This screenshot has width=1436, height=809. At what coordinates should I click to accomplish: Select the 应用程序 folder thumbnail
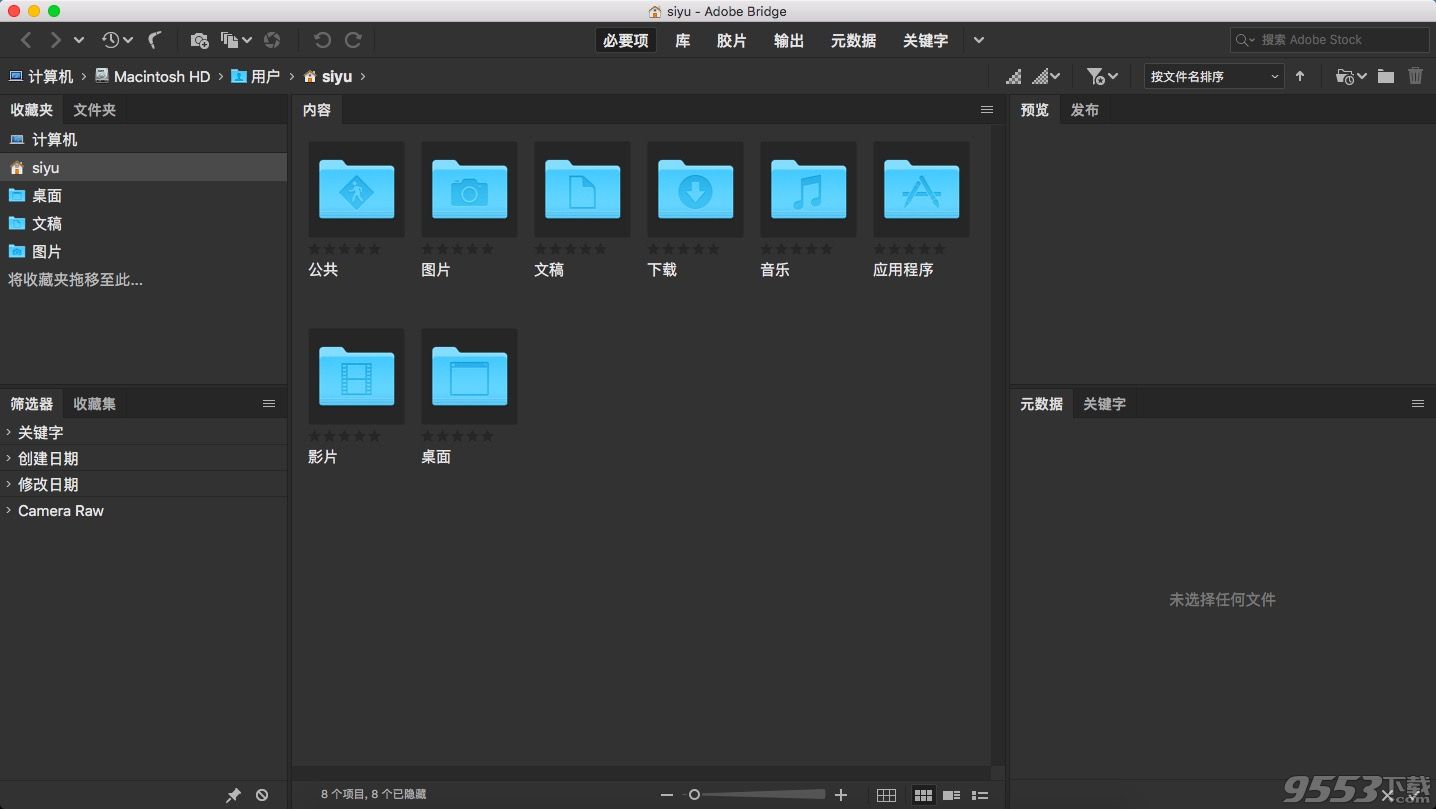pyautogui.click(x=922, y=189)
